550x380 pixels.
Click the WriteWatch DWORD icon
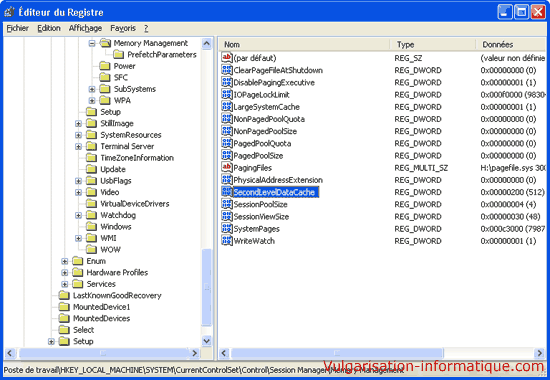(x=227, y=240)
